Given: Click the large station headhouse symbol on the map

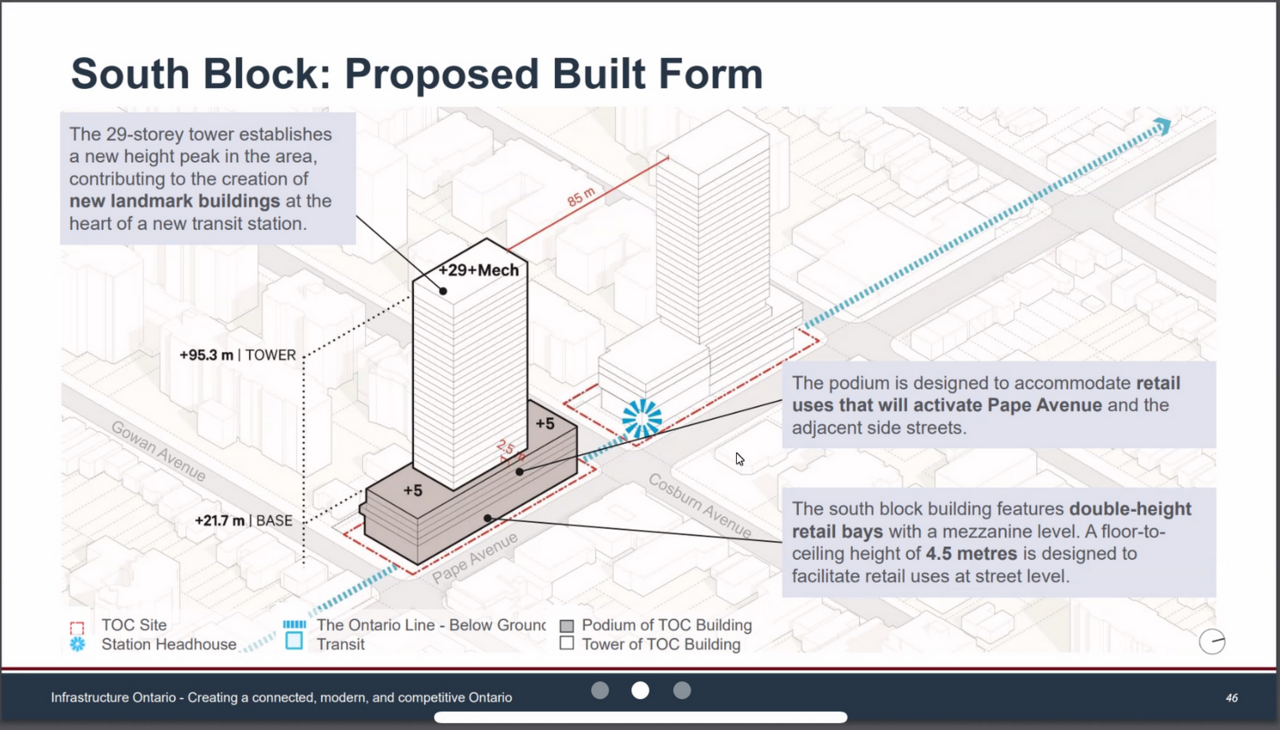Looking at the screenshot, I should 642,419.
